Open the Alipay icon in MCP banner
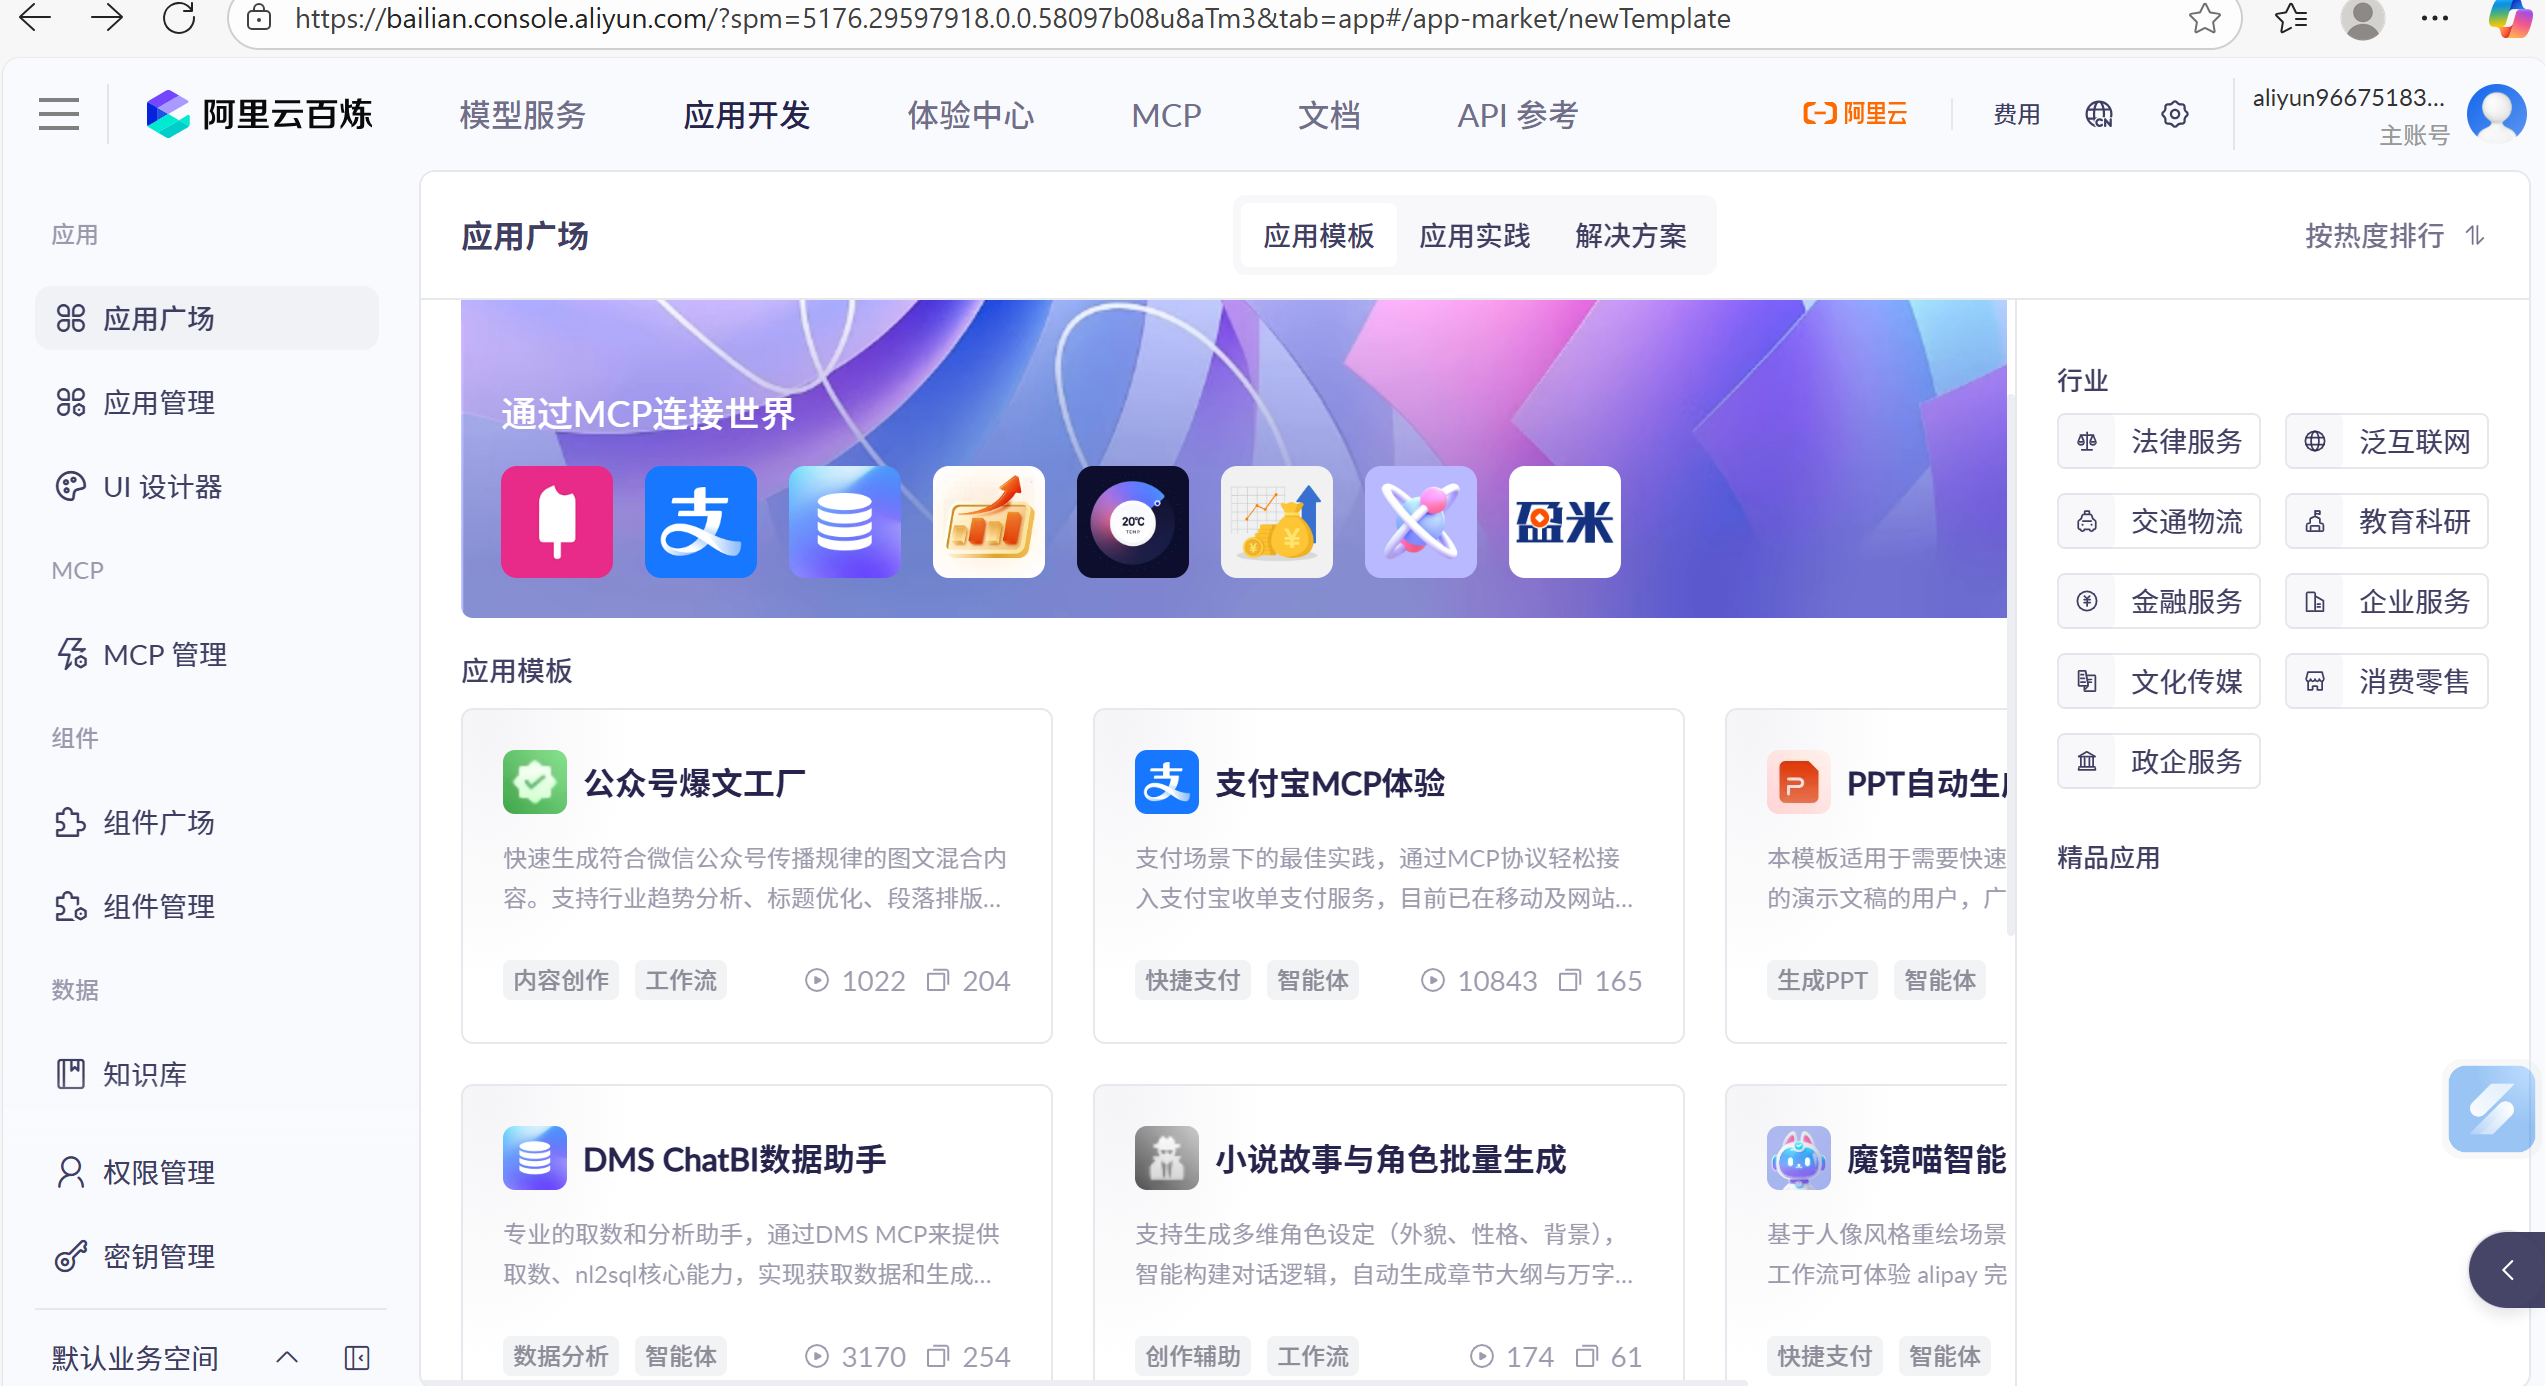 pyautogui.click(x=700, y=522)
